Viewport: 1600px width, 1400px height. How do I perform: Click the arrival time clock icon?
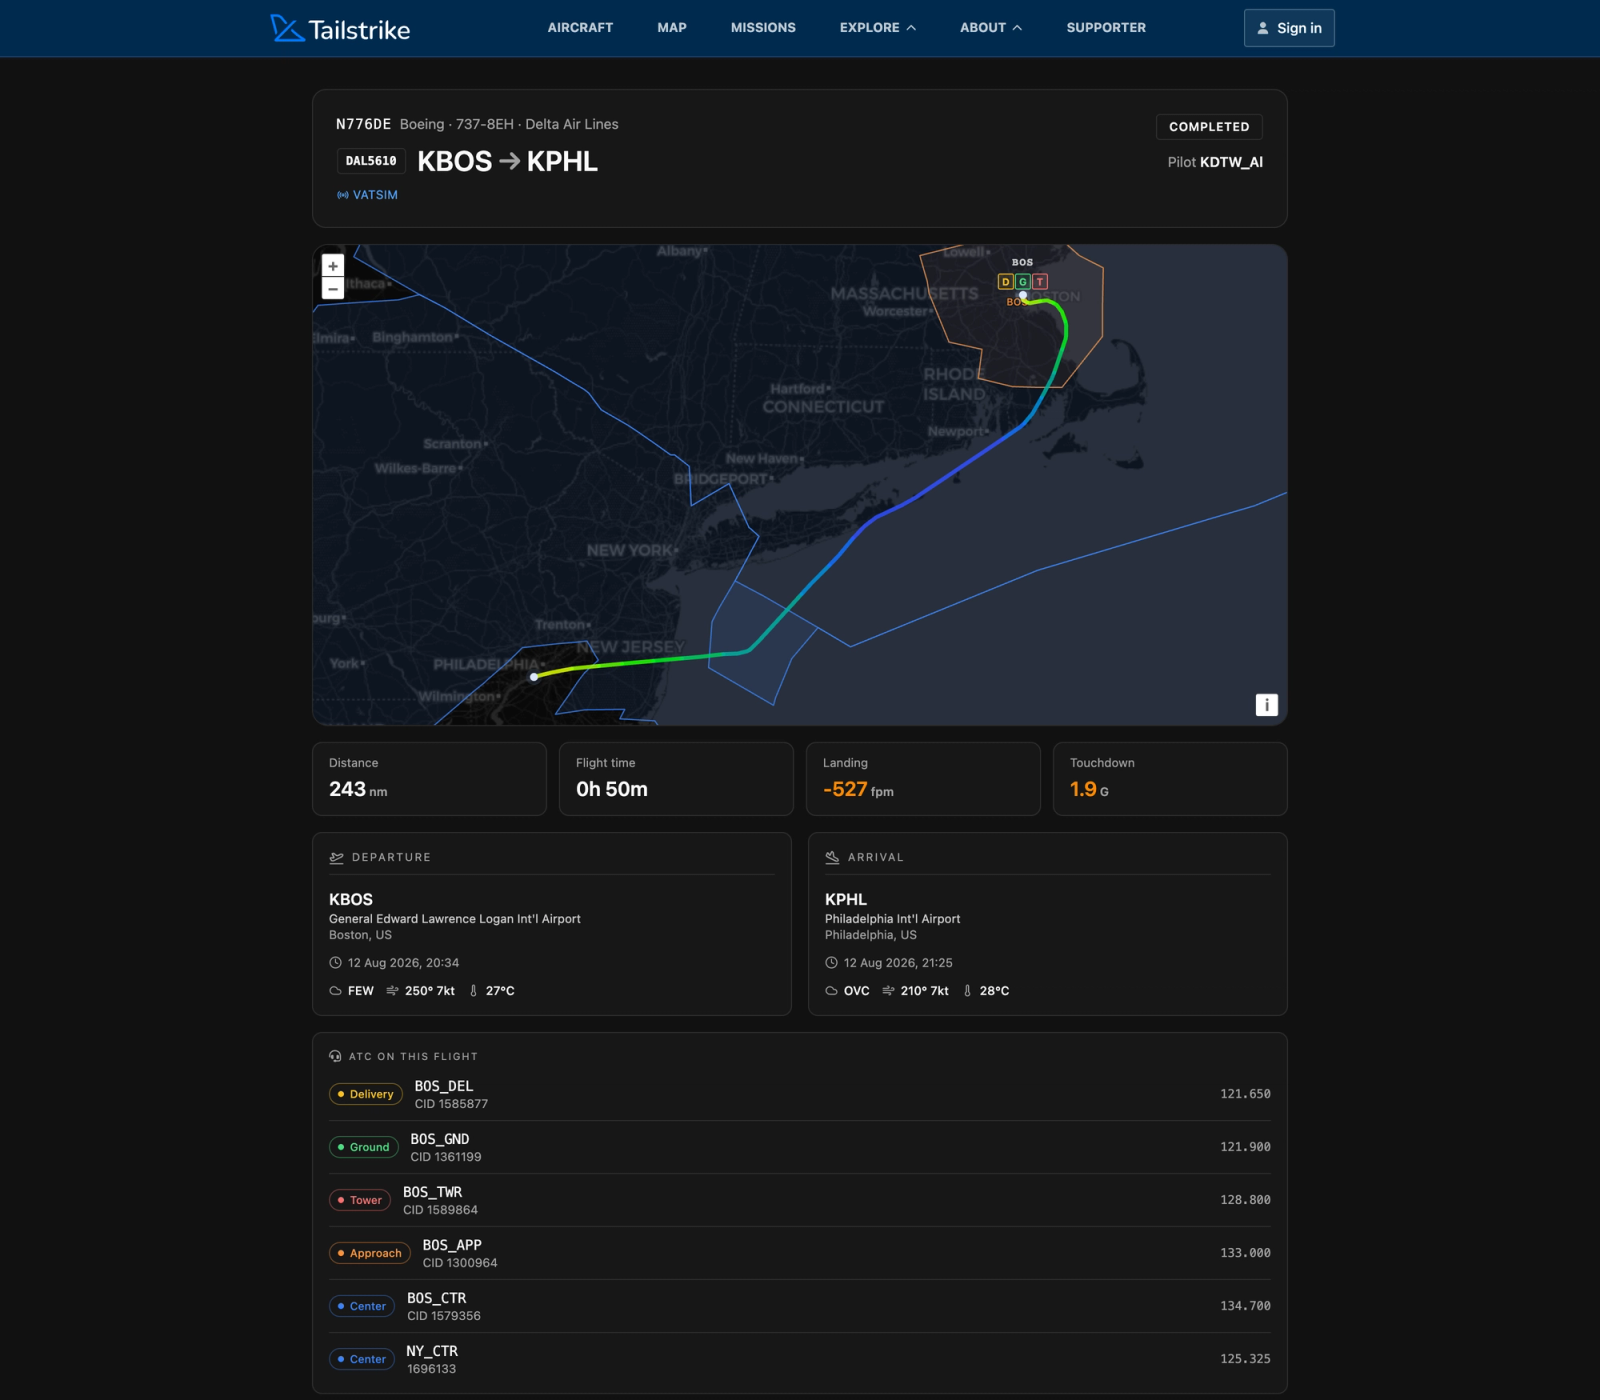point(831,963)
